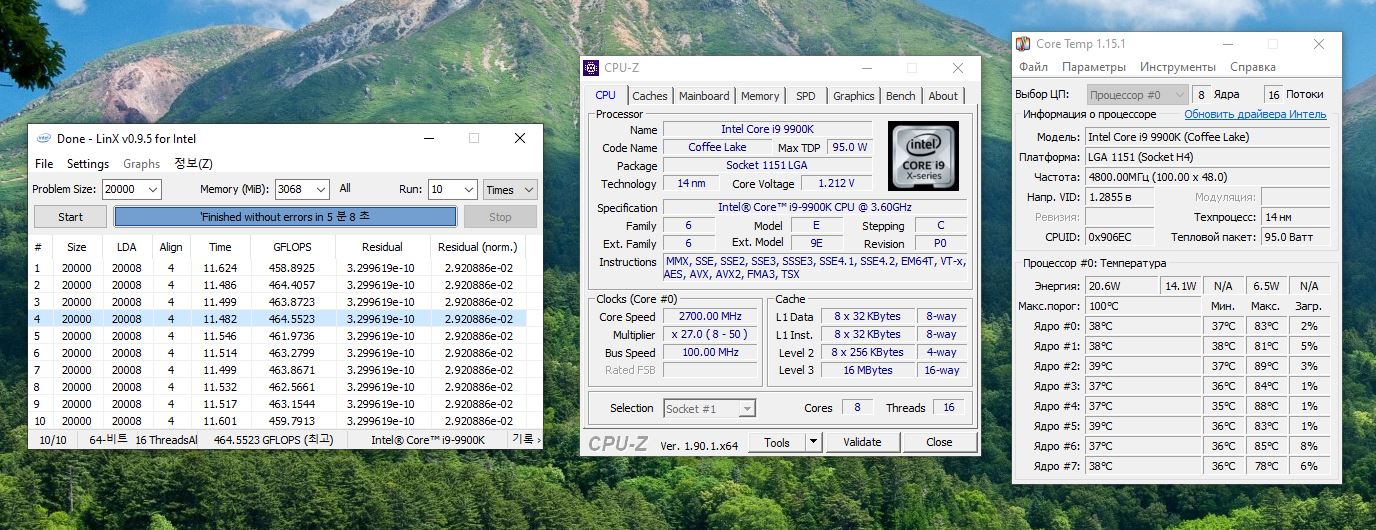The width and height of the screenshot is (1376, 530).
Task: Click the LinX Intel title bar icon
Action: (44, 139)
